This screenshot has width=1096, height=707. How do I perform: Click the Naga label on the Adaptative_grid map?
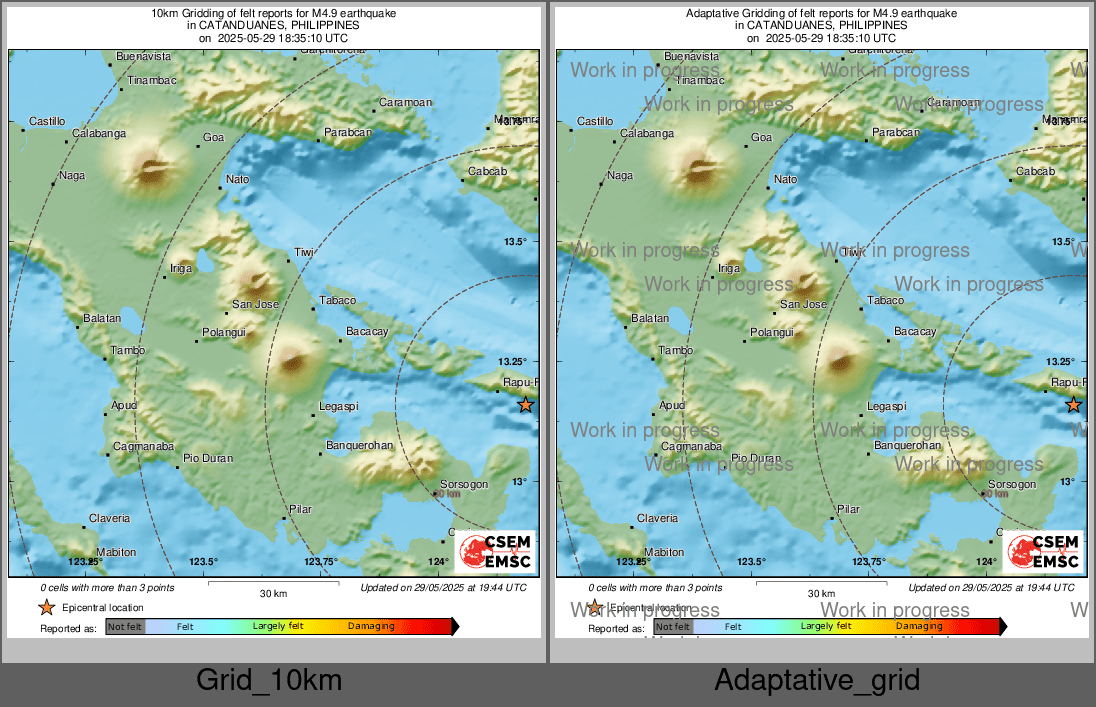619,176
